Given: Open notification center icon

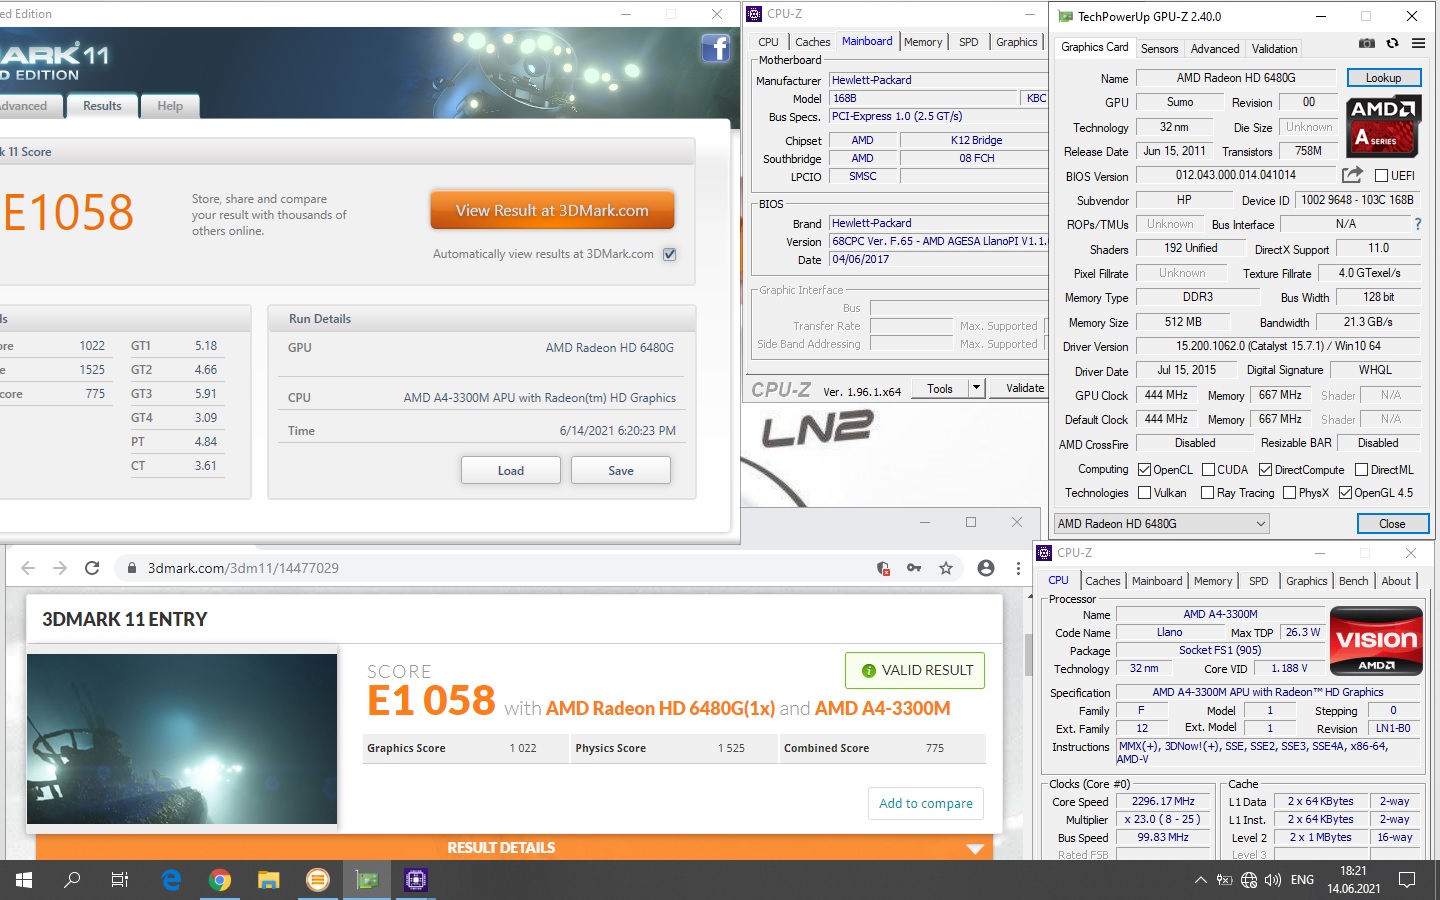Looking at the screenshot, I should click(1407, 880).
